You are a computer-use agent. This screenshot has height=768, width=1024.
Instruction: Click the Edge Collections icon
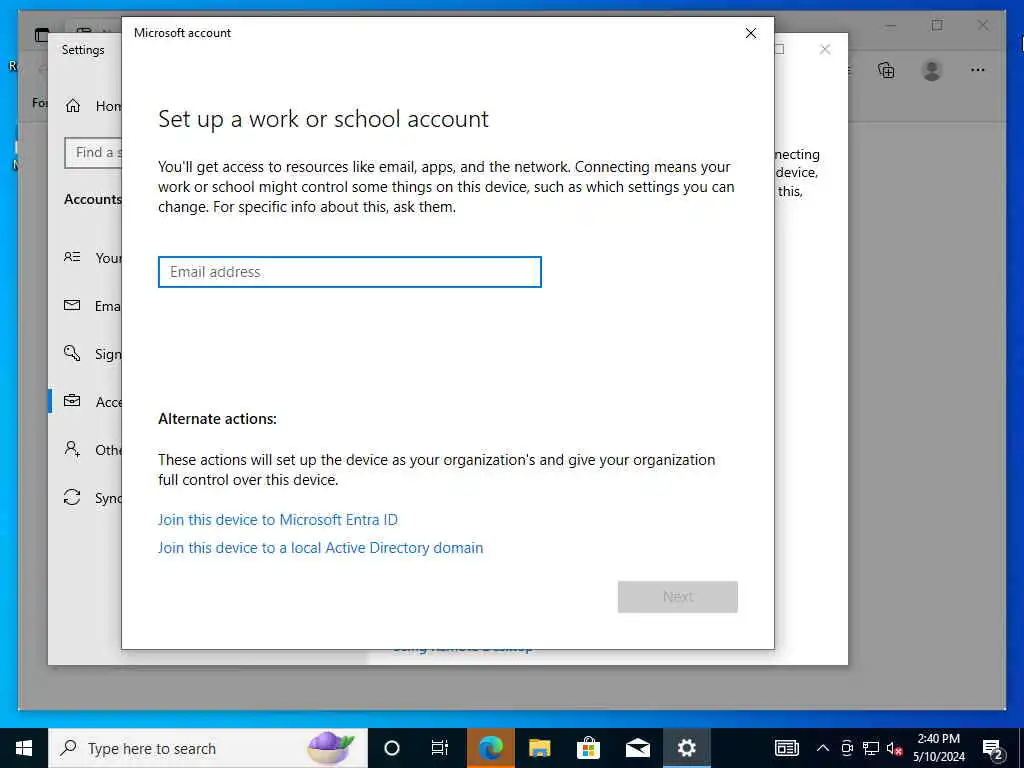pos(886,70)
